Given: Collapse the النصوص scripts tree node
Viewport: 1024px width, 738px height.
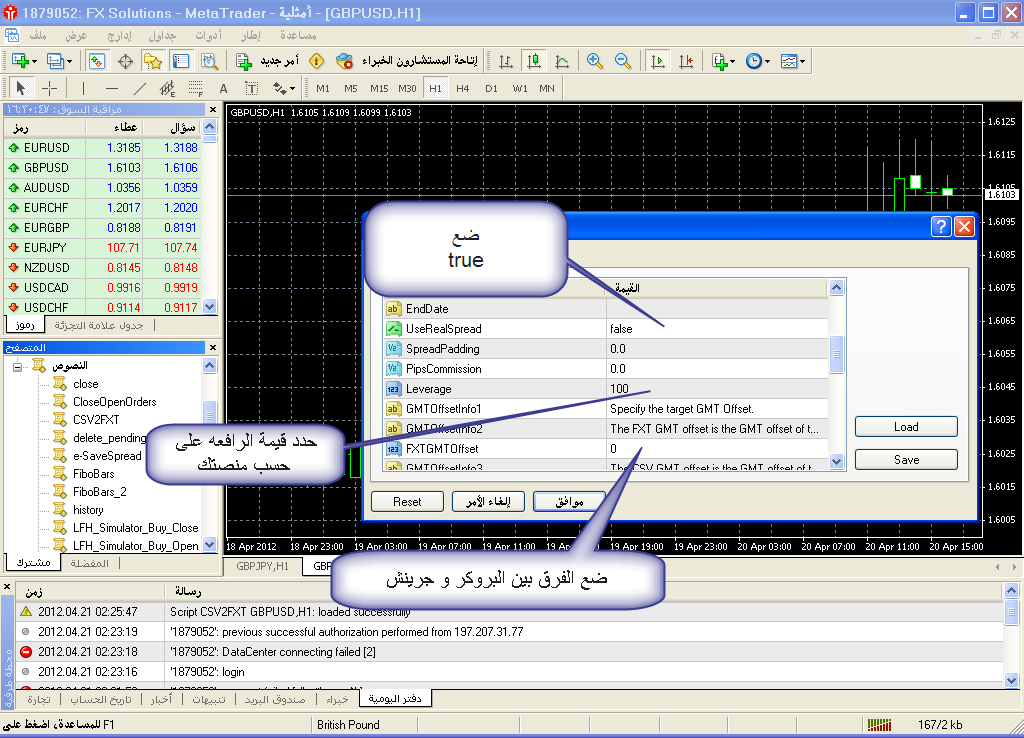Looking at the screenshot, I should click(x=18, y=366).
